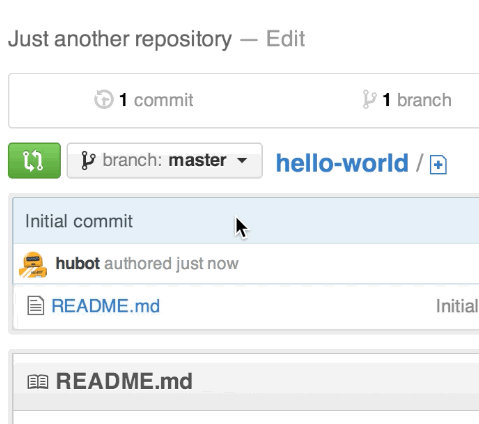Click the book icon in README header
Viewport: 479px width, 424px height.
[38, 382]
